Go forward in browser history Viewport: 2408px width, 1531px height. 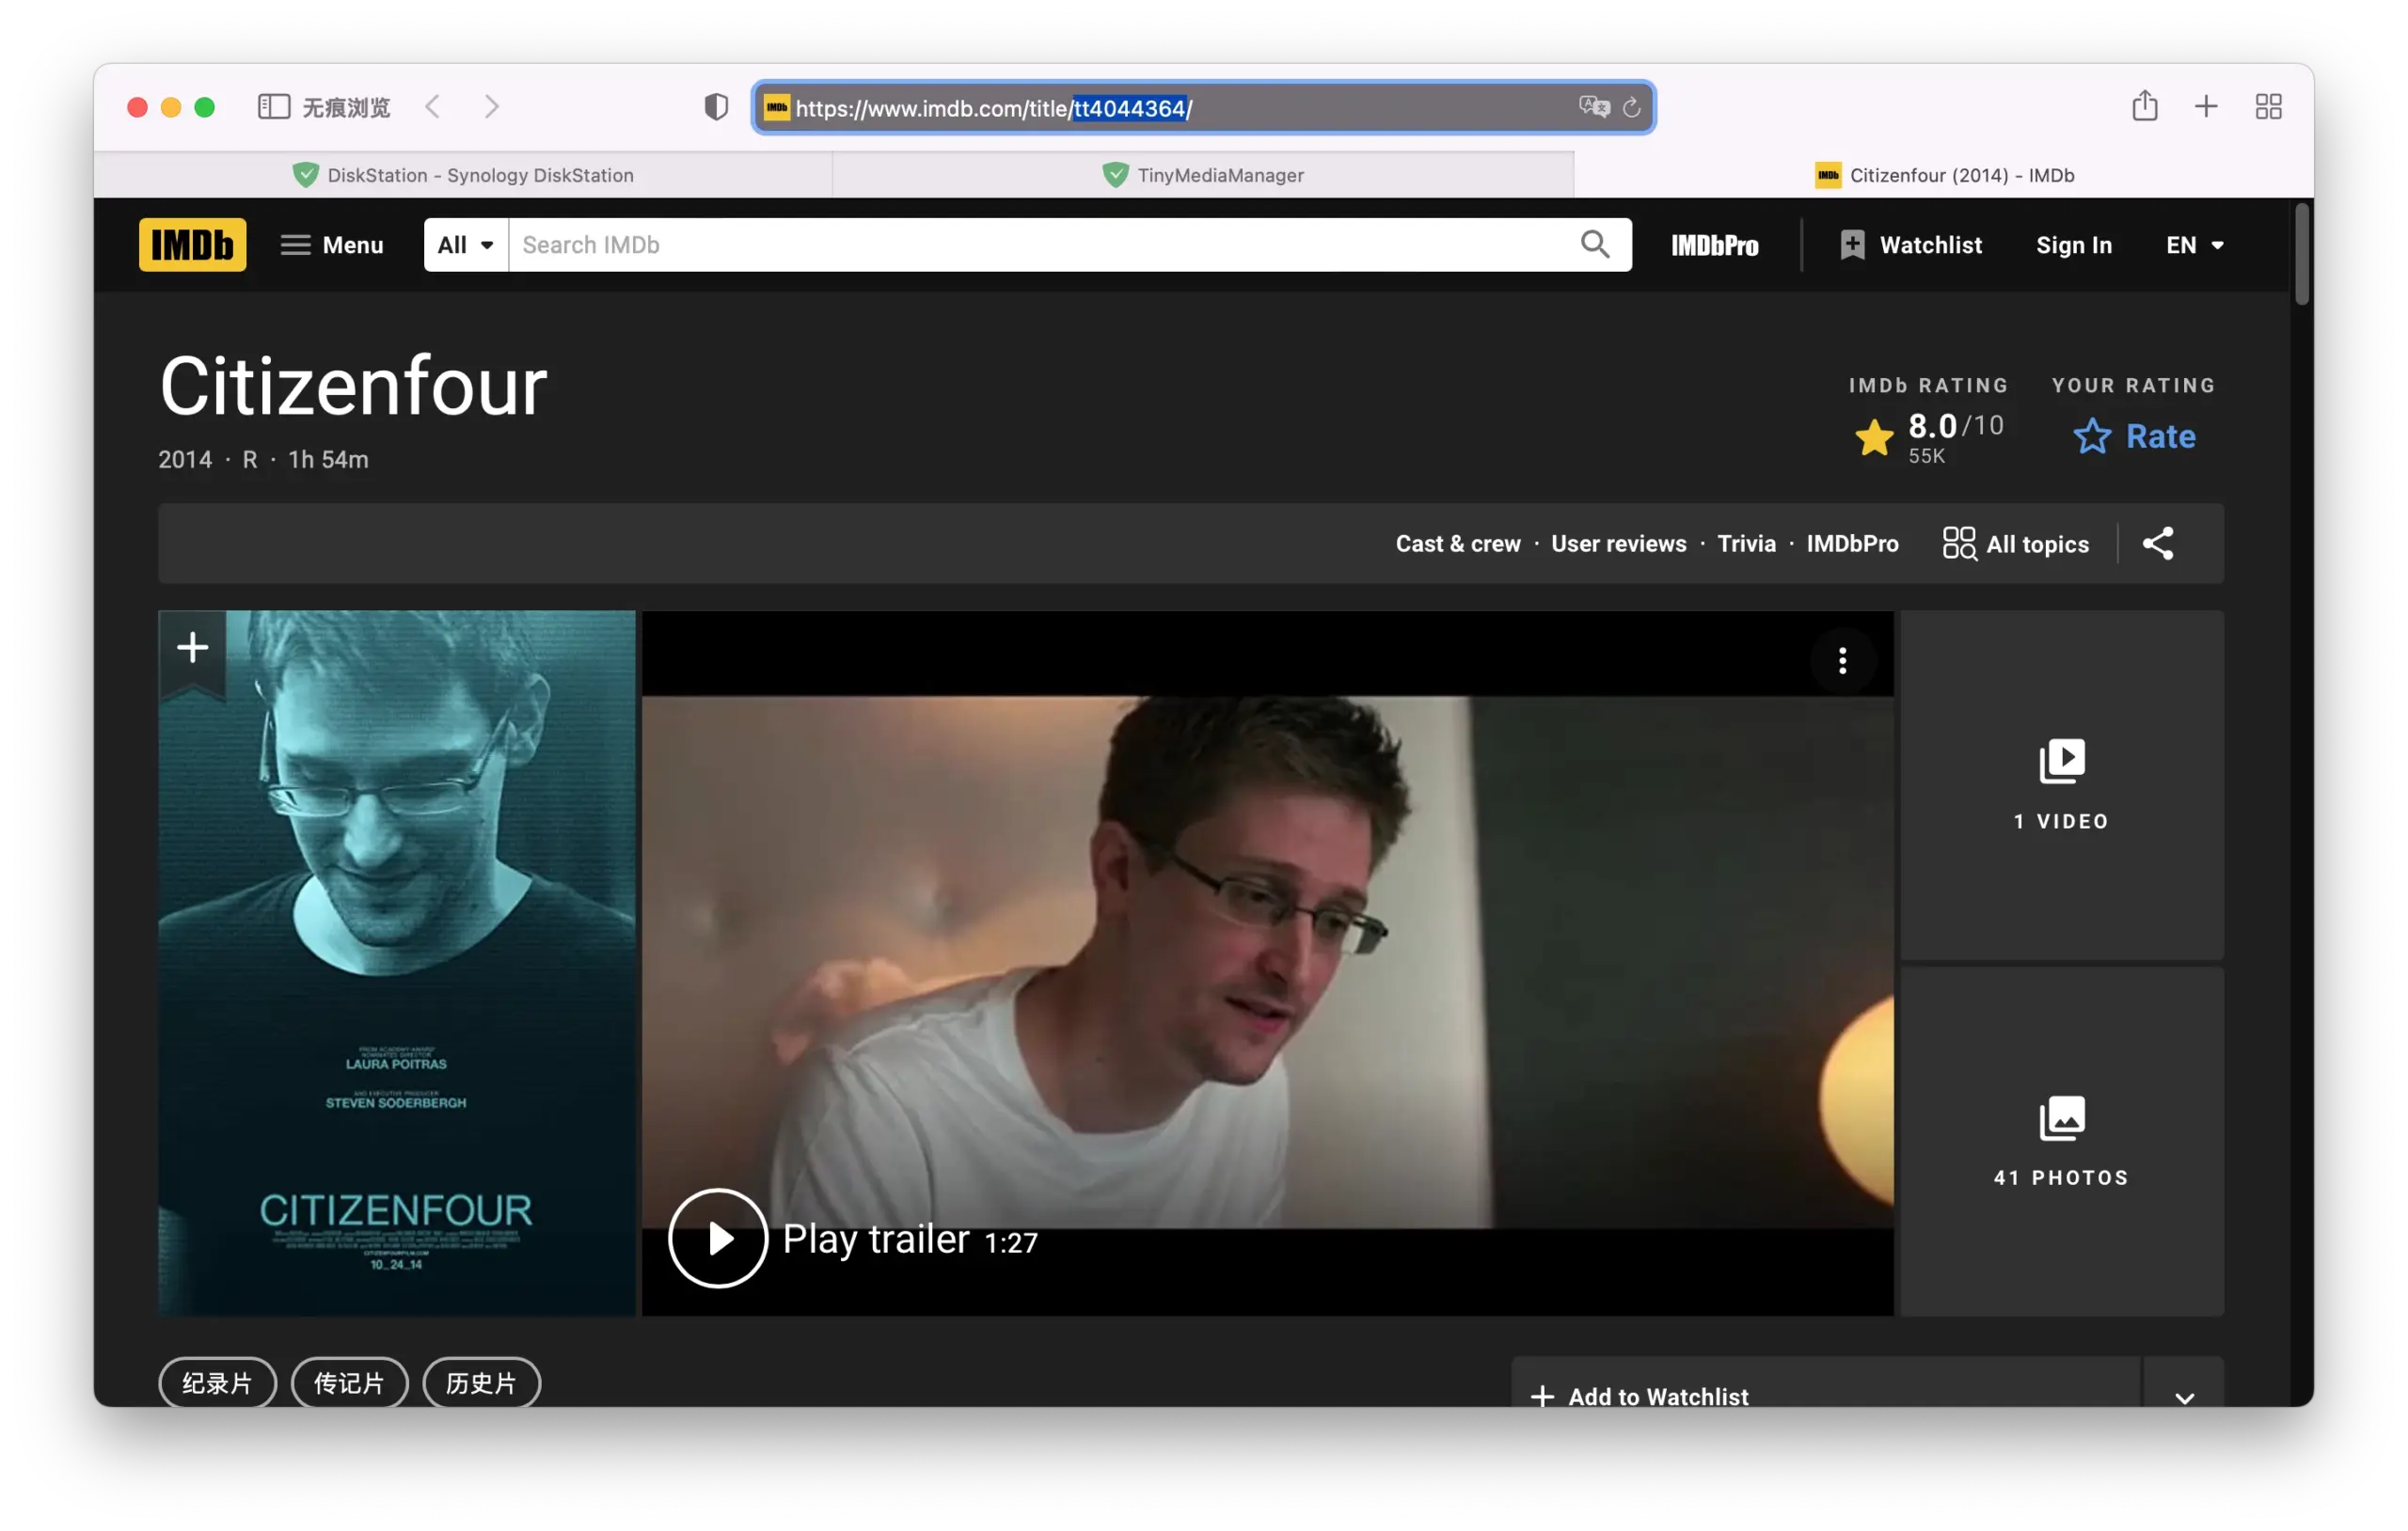tap(491, 107)
